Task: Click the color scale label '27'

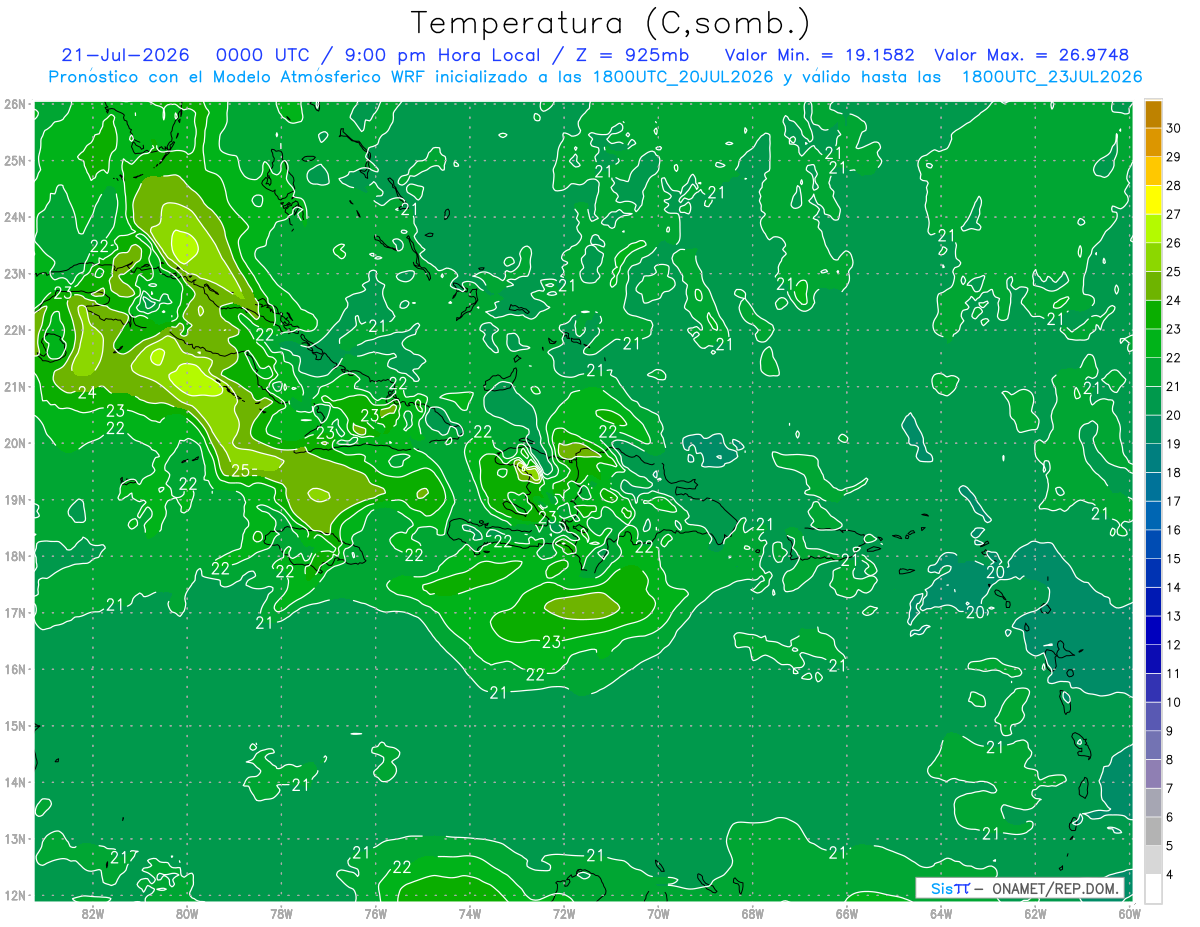Action: (1173, 214)
